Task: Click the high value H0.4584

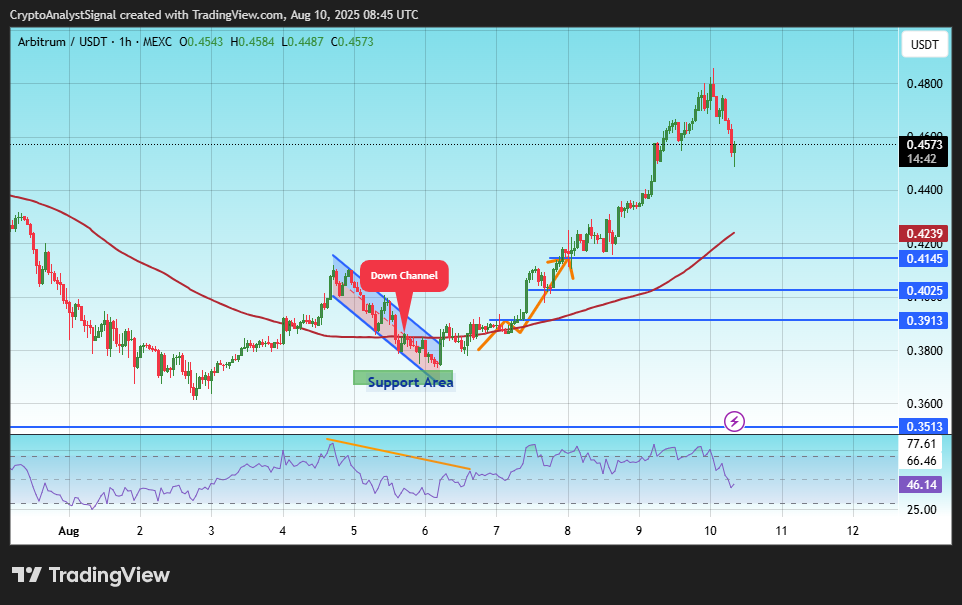Action: coord(252,42)
